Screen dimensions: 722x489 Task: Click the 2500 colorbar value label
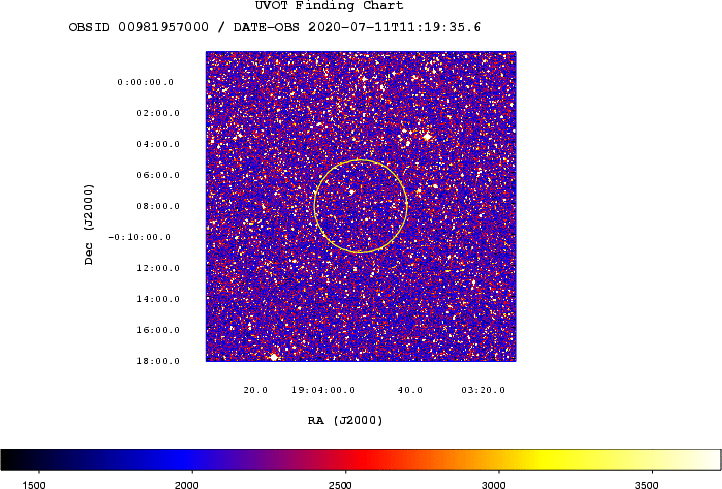coord(340,485)
